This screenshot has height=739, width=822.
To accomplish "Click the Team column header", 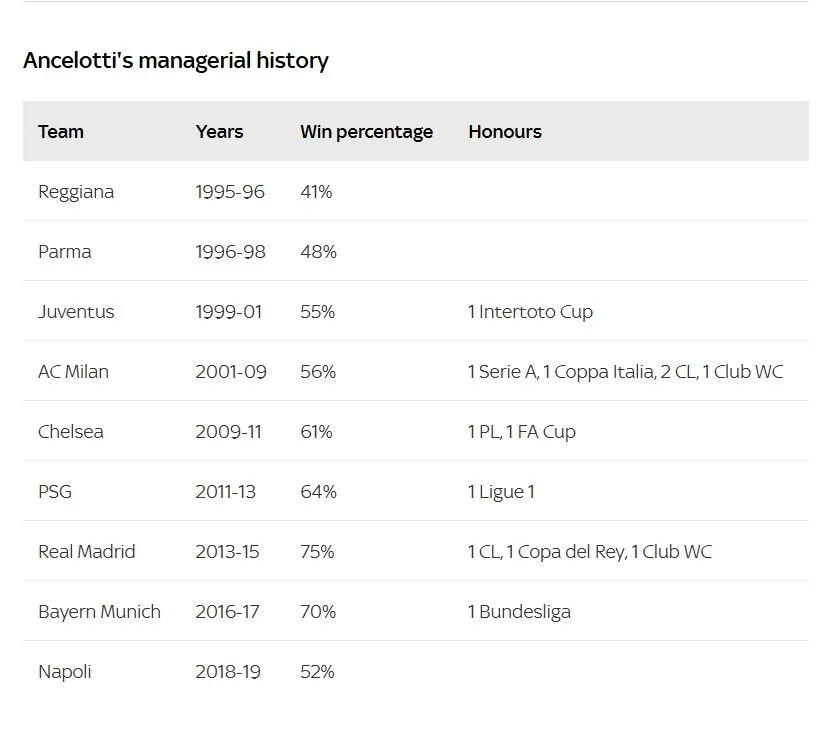I will click(x=61, y=131).
